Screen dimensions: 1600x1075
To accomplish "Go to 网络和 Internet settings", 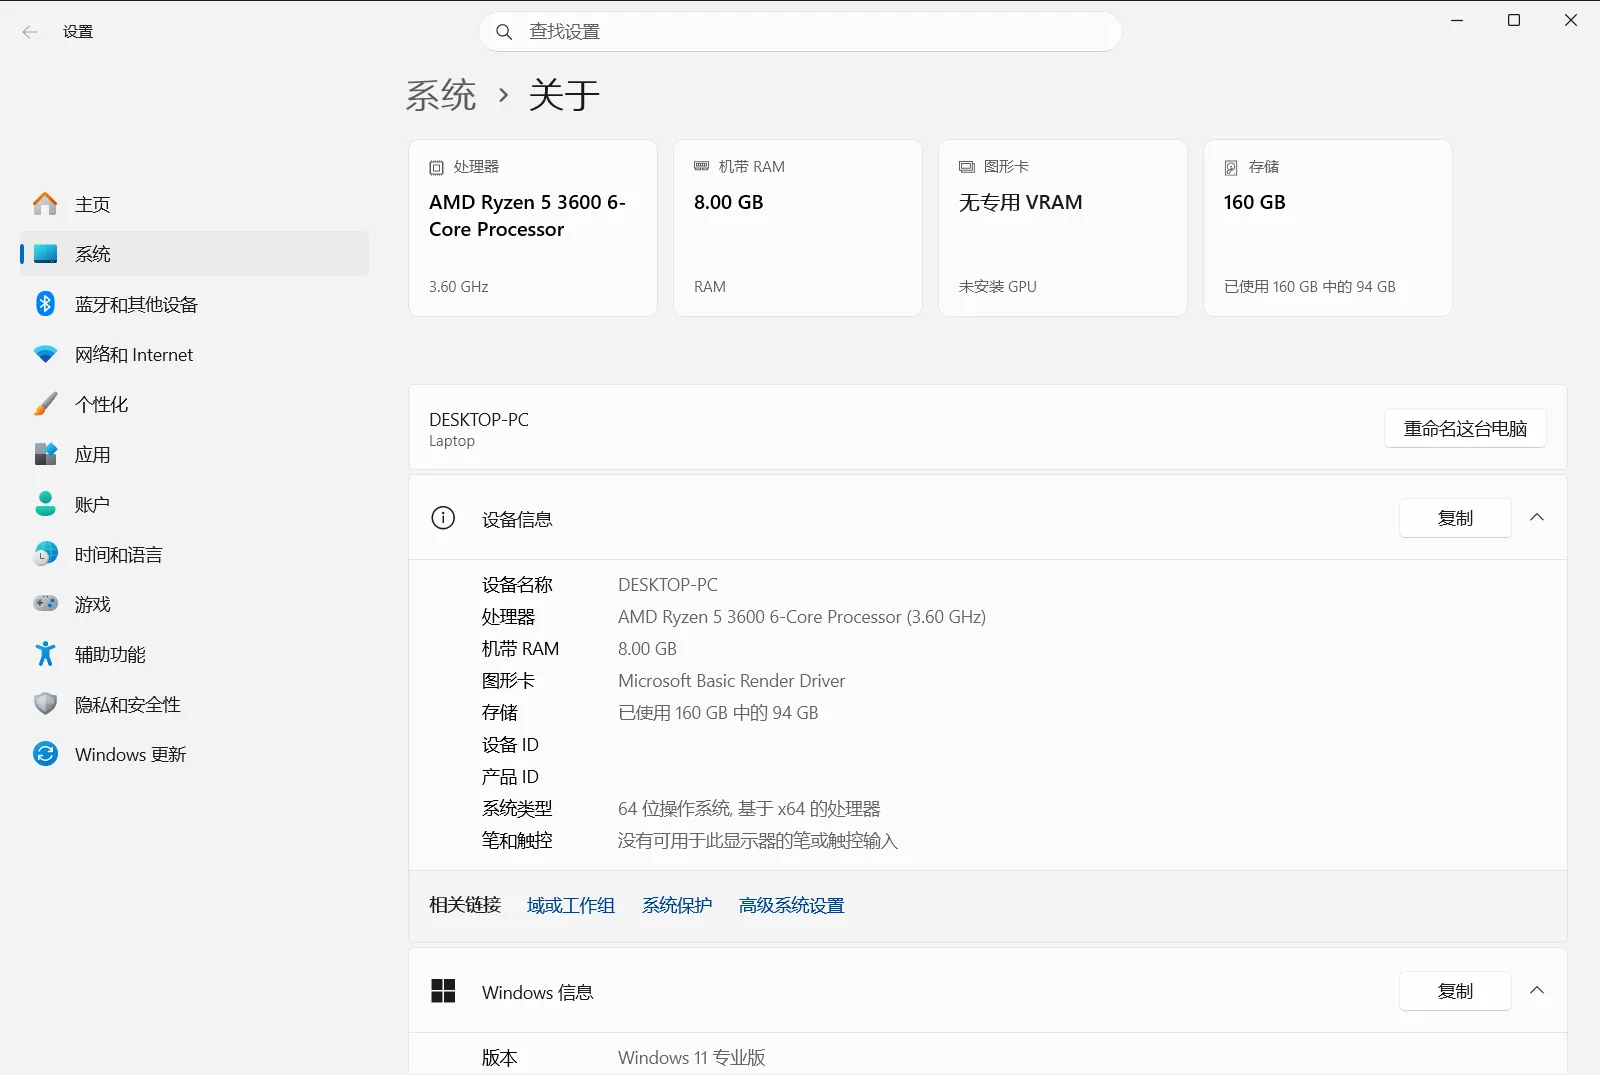I will (x=194, y=354).
